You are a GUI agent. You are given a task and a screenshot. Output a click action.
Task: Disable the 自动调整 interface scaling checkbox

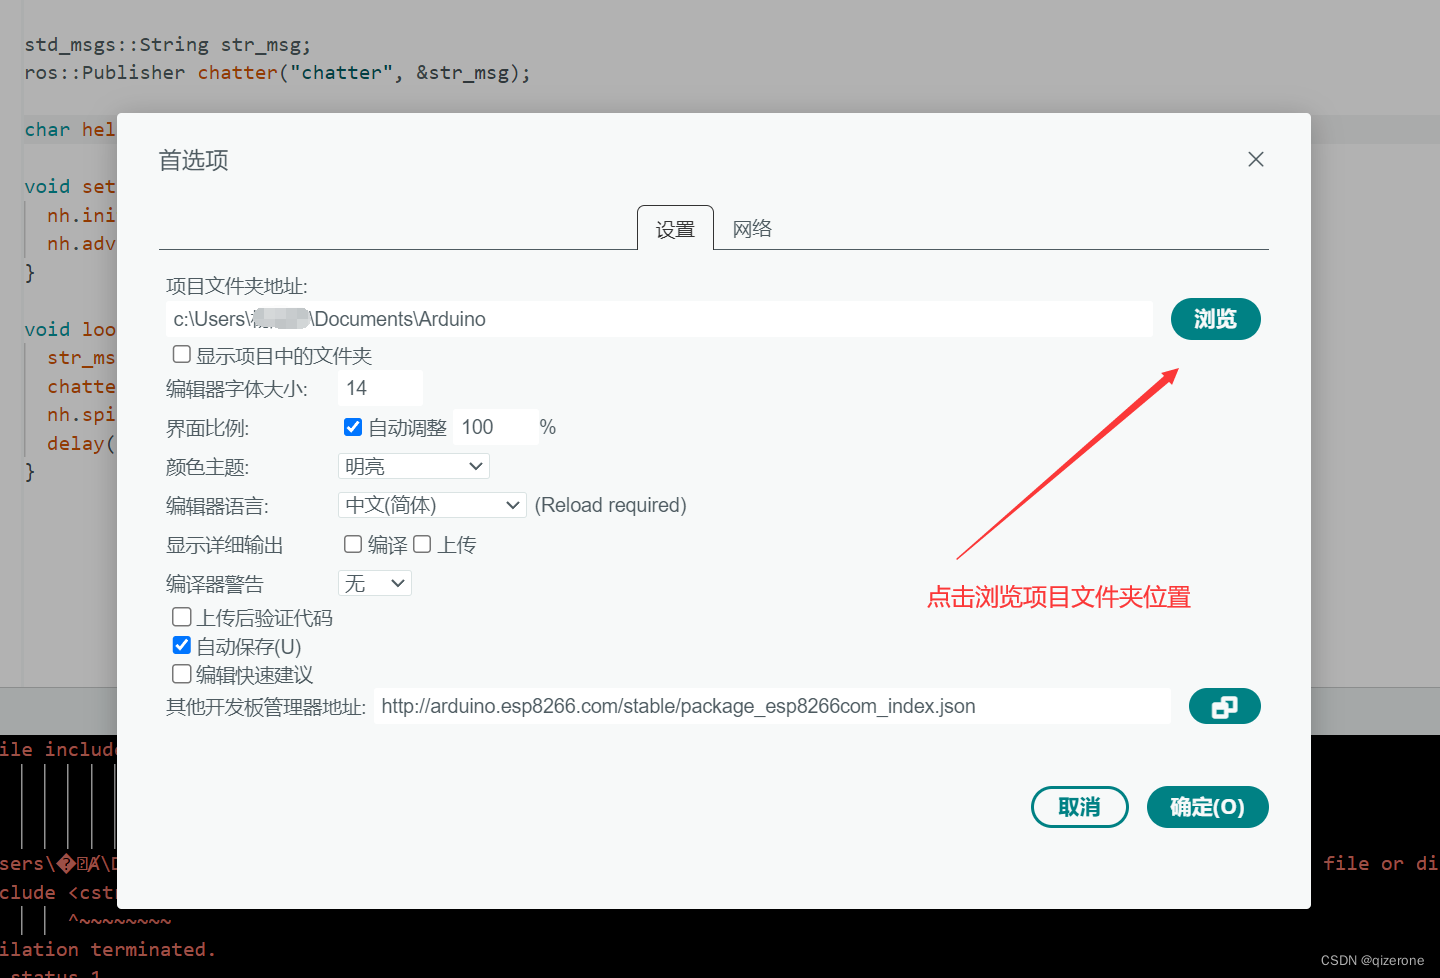pyautogui.click(x=353, y=426)
